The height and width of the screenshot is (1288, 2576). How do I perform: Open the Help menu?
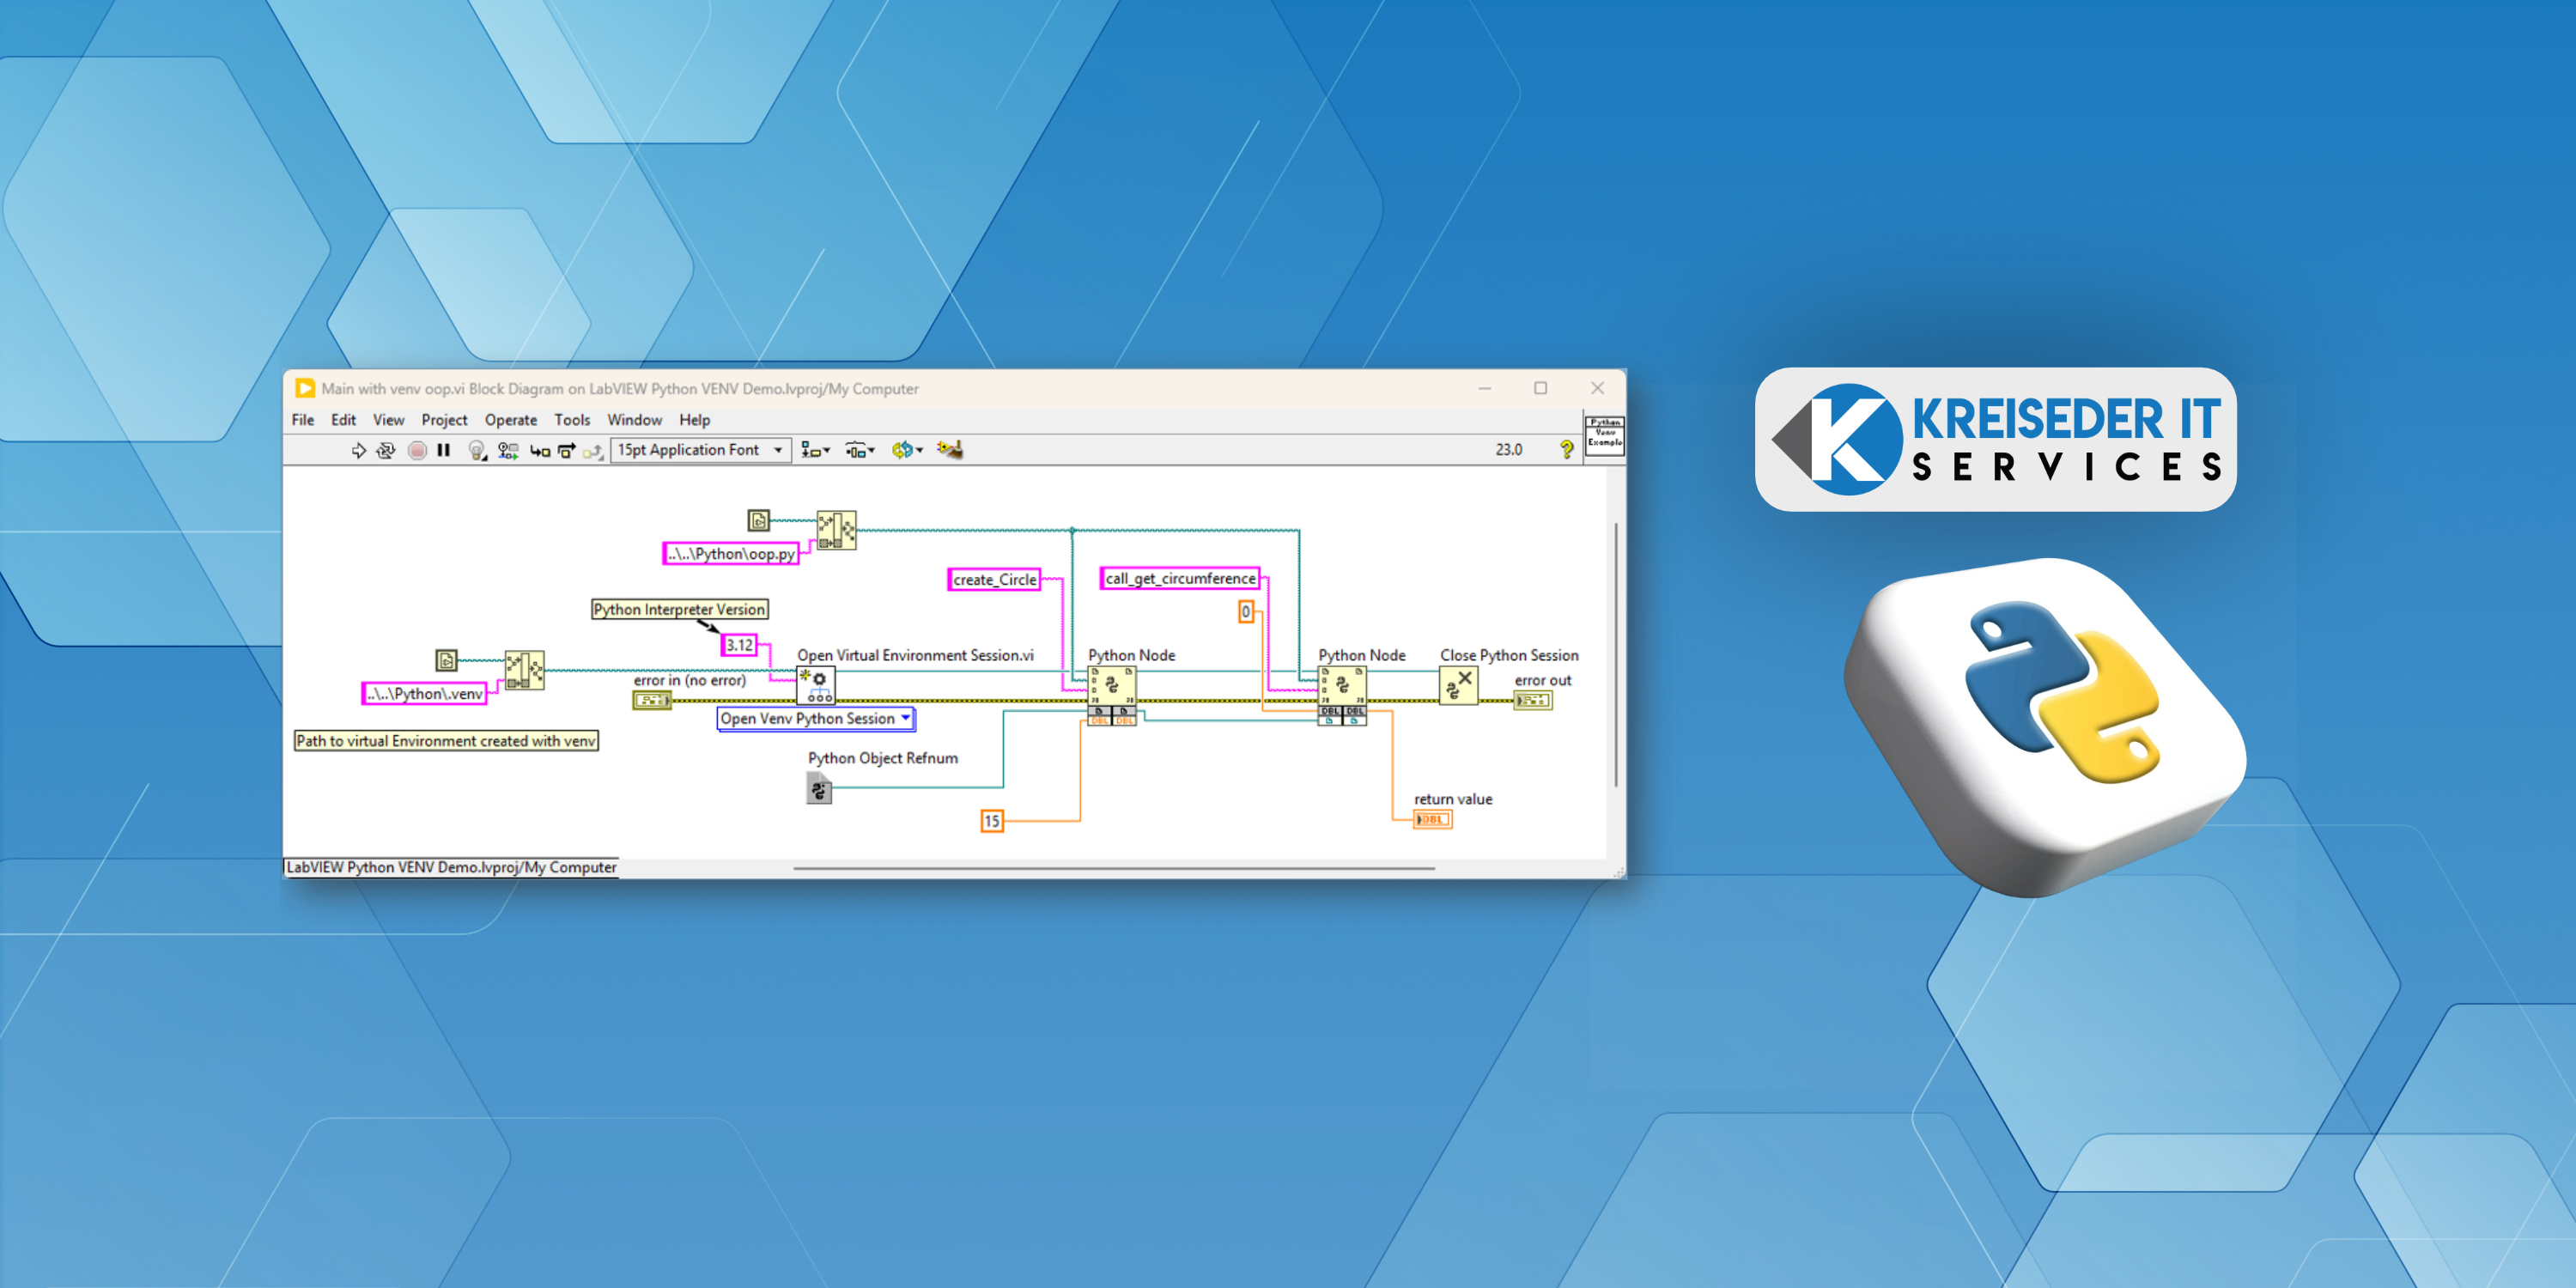pyautogui.click(x=694, y=420)
